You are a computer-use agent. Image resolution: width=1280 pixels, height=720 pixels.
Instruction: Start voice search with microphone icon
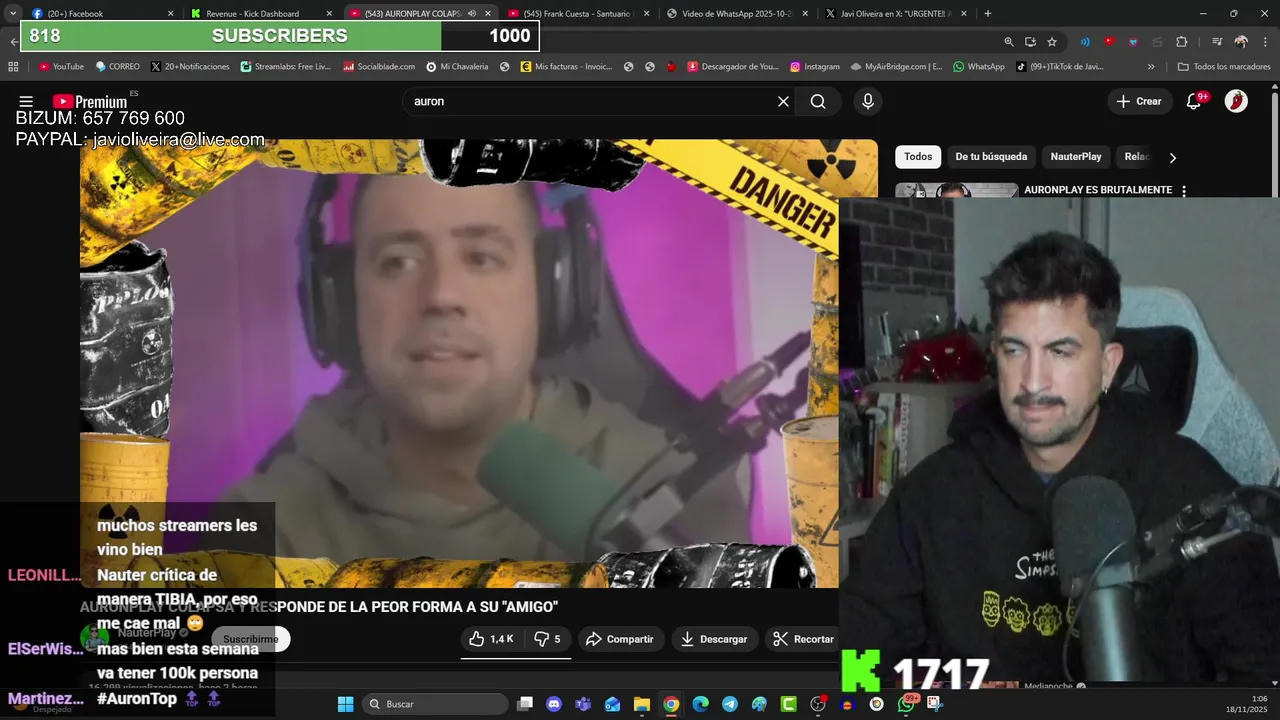pyautogui.click(x=867, y=101)
